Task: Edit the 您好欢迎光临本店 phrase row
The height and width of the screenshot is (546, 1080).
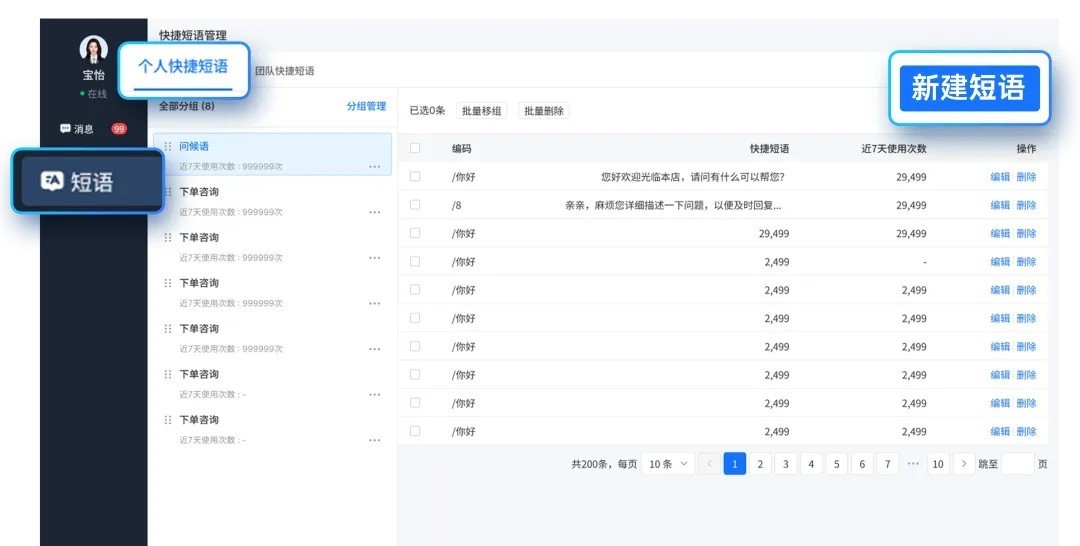Action: pos(1000,177)
